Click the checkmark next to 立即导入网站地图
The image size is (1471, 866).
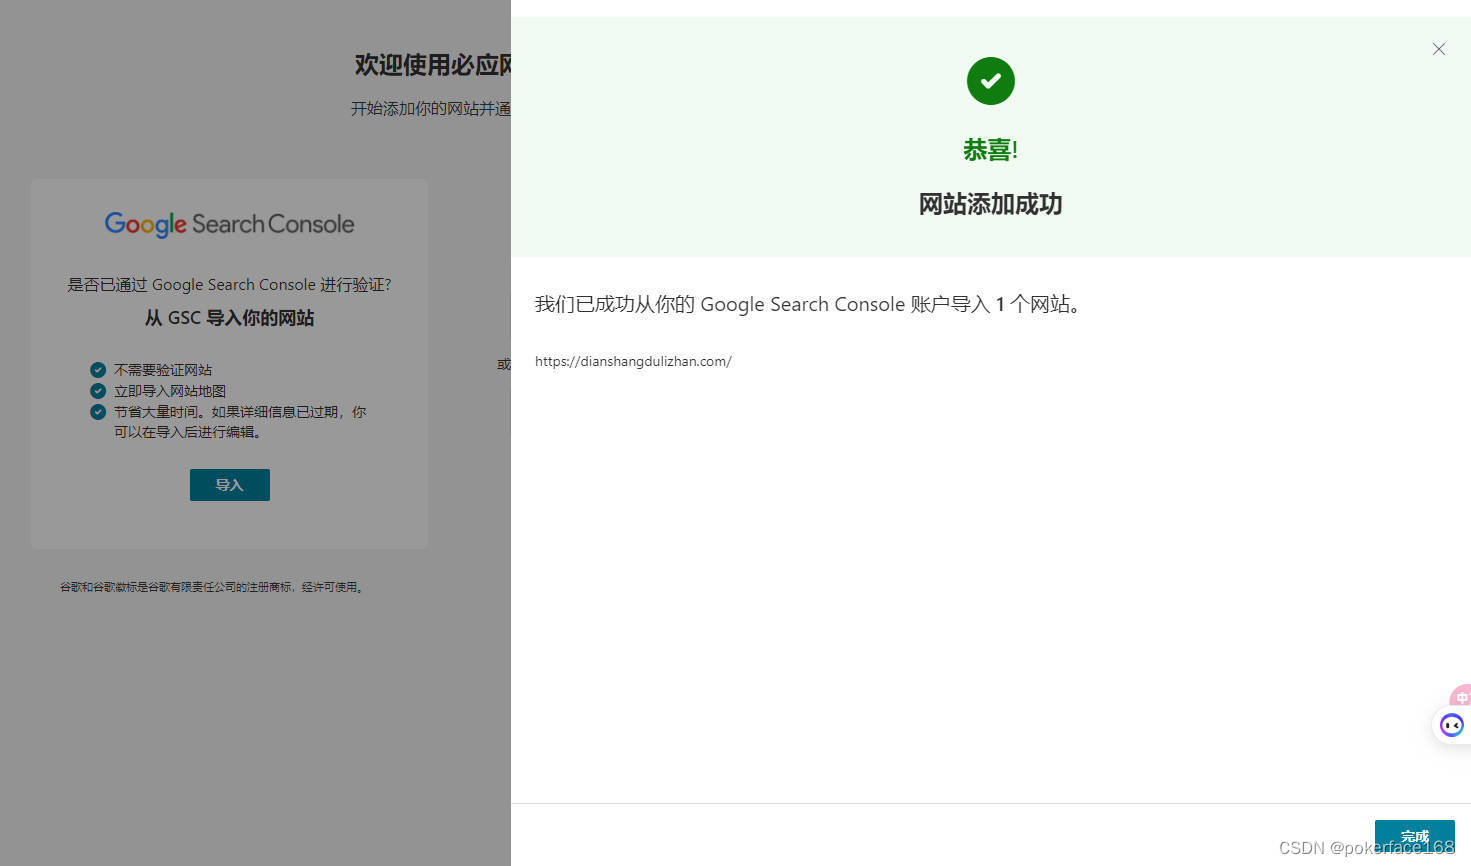pos(98,391)
